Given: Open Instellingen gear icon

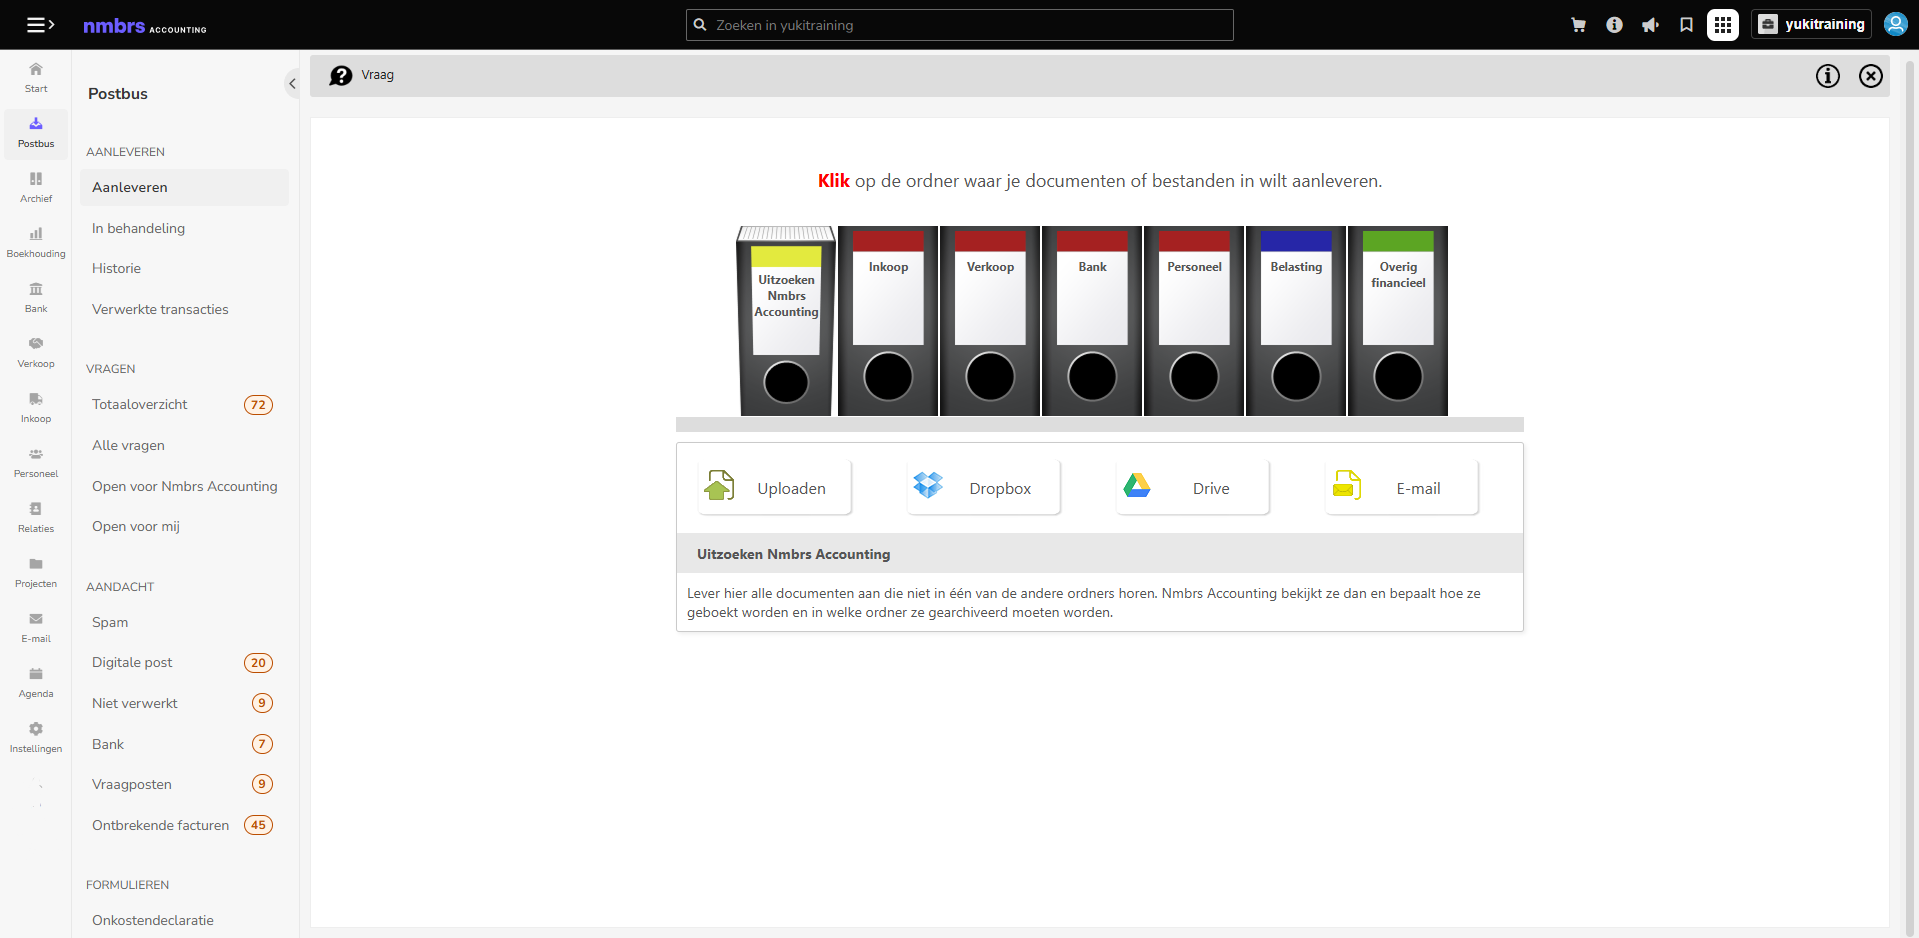Looking at the screenshot, I should pyautogui.click(x=36, y=737).
